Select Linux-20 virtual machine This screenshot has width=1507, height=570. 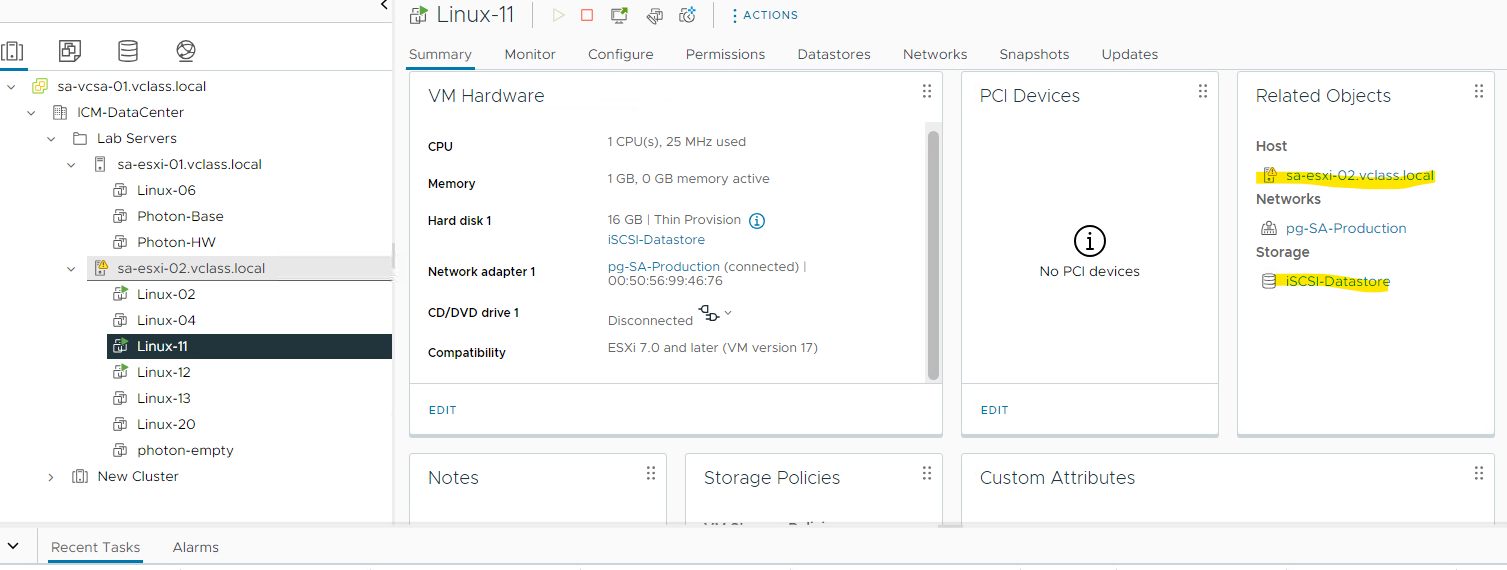(x=166, y=425)
